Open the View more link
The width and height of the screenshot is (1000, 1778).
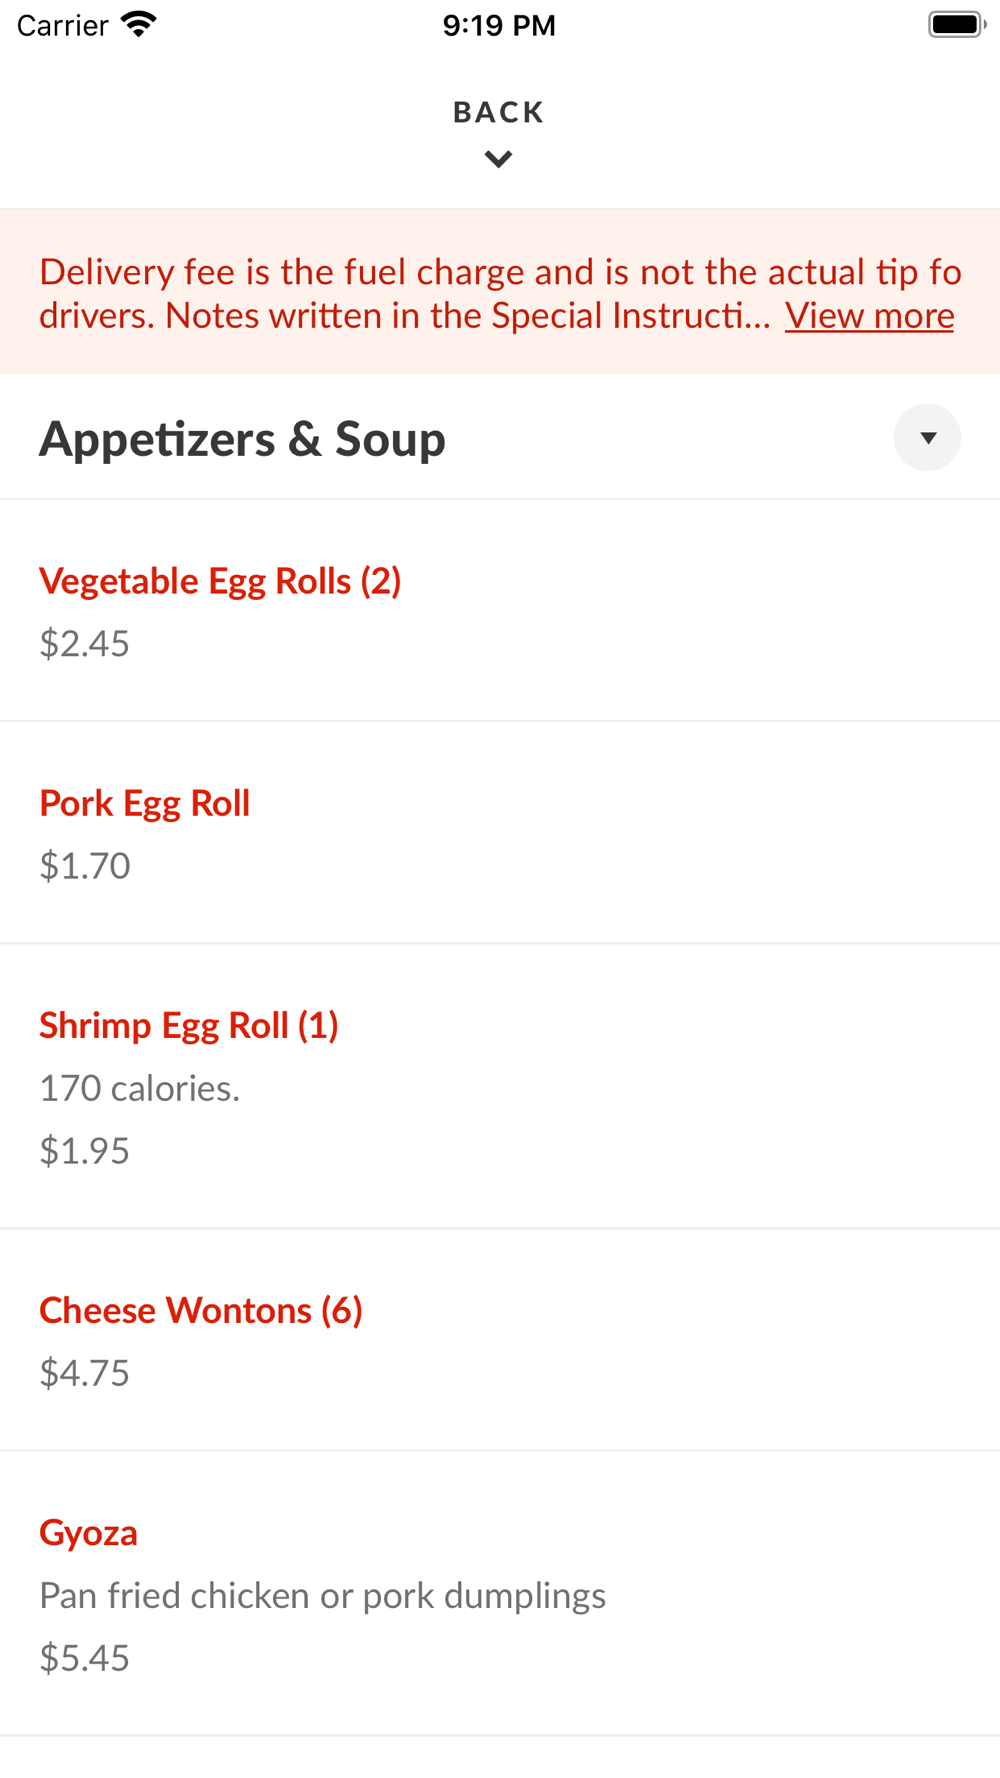[869, 316]
